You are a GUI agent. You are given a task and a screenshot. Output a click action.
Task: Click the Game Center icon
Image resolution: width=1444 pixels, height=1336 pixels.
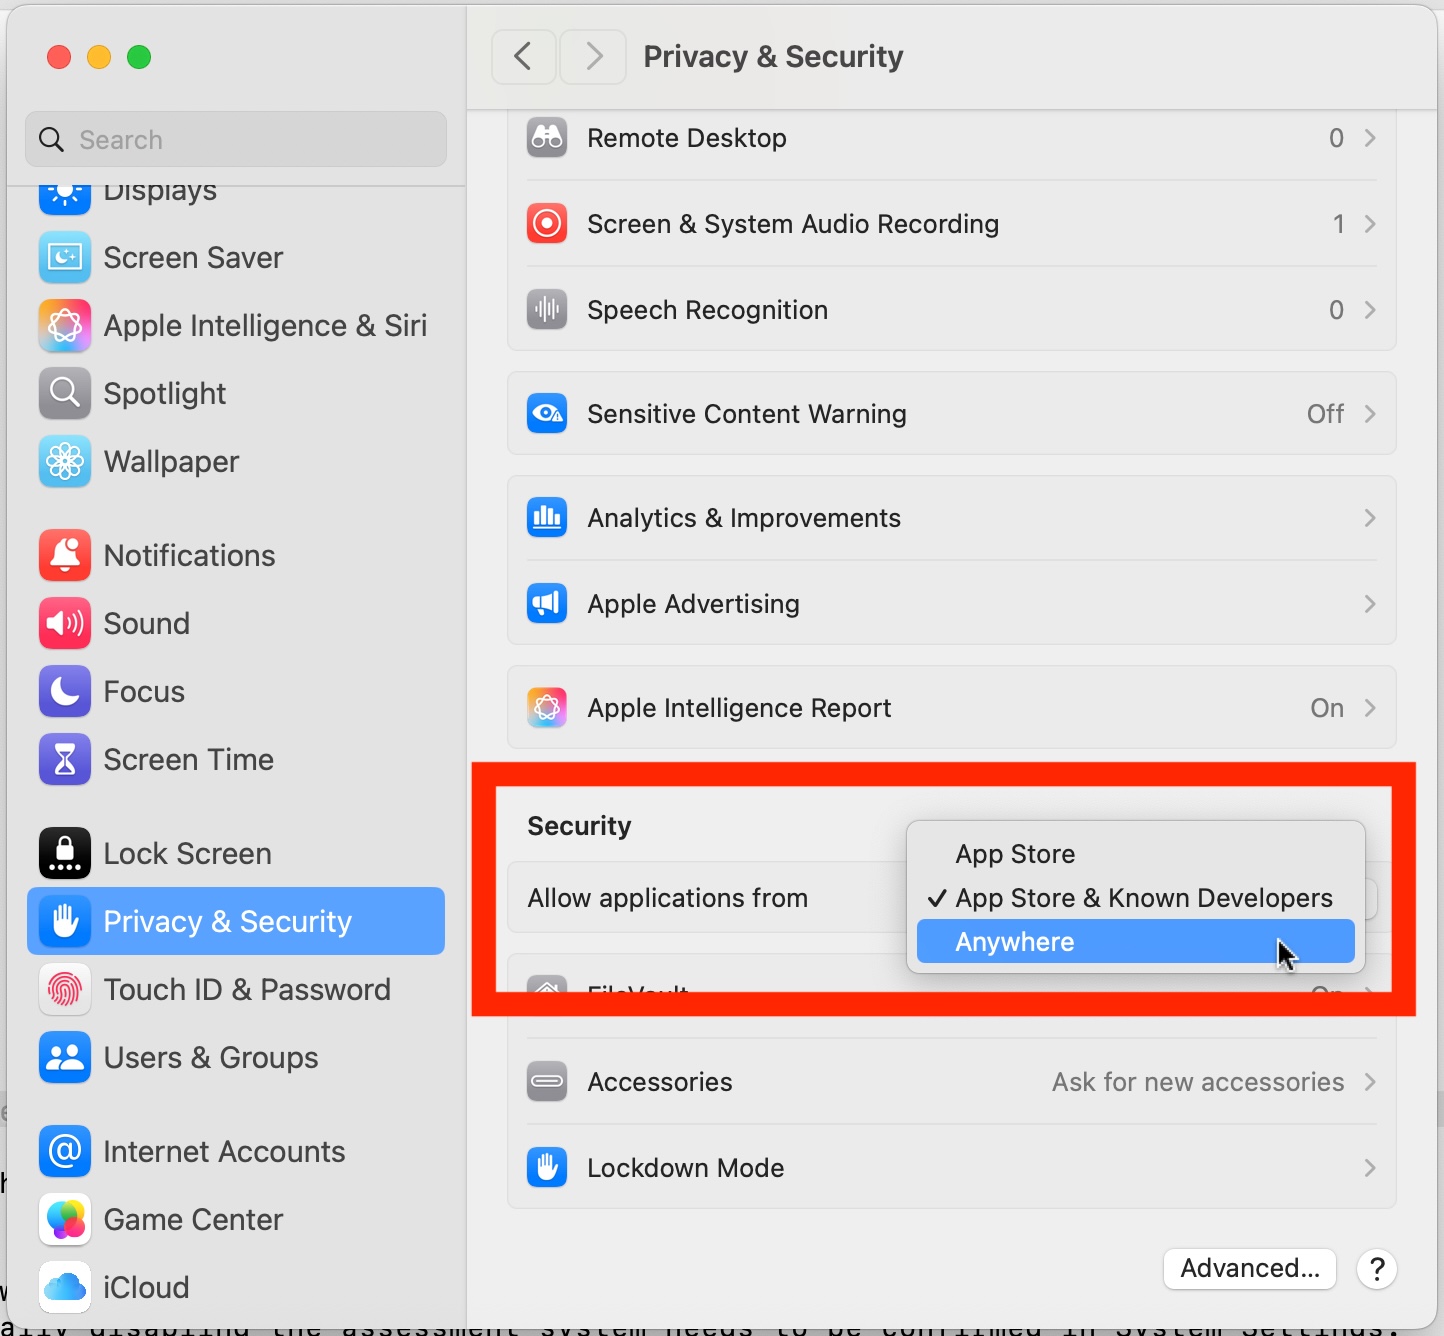tap(65, 1220)
